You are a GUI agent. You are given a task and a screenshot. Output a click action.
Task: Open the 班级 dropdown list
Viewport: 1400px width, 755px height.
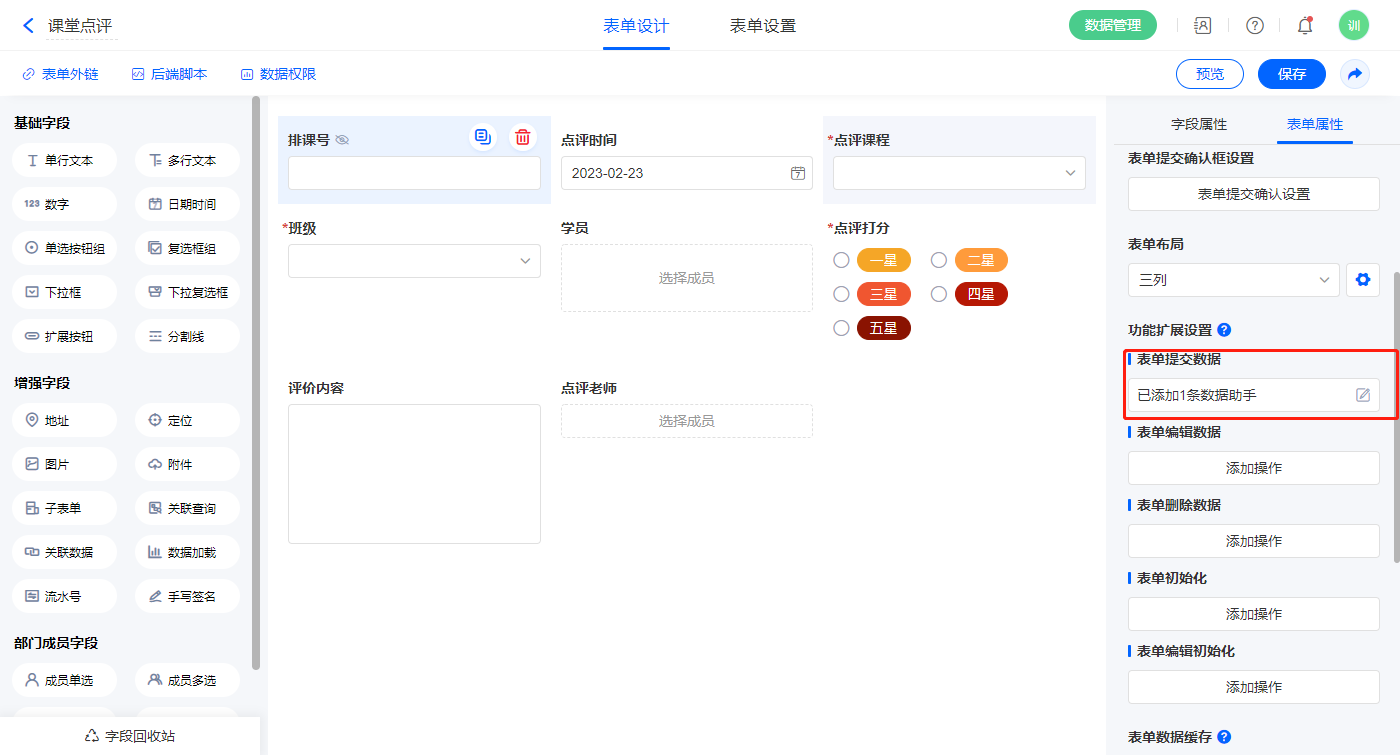[x=414, y=261]
